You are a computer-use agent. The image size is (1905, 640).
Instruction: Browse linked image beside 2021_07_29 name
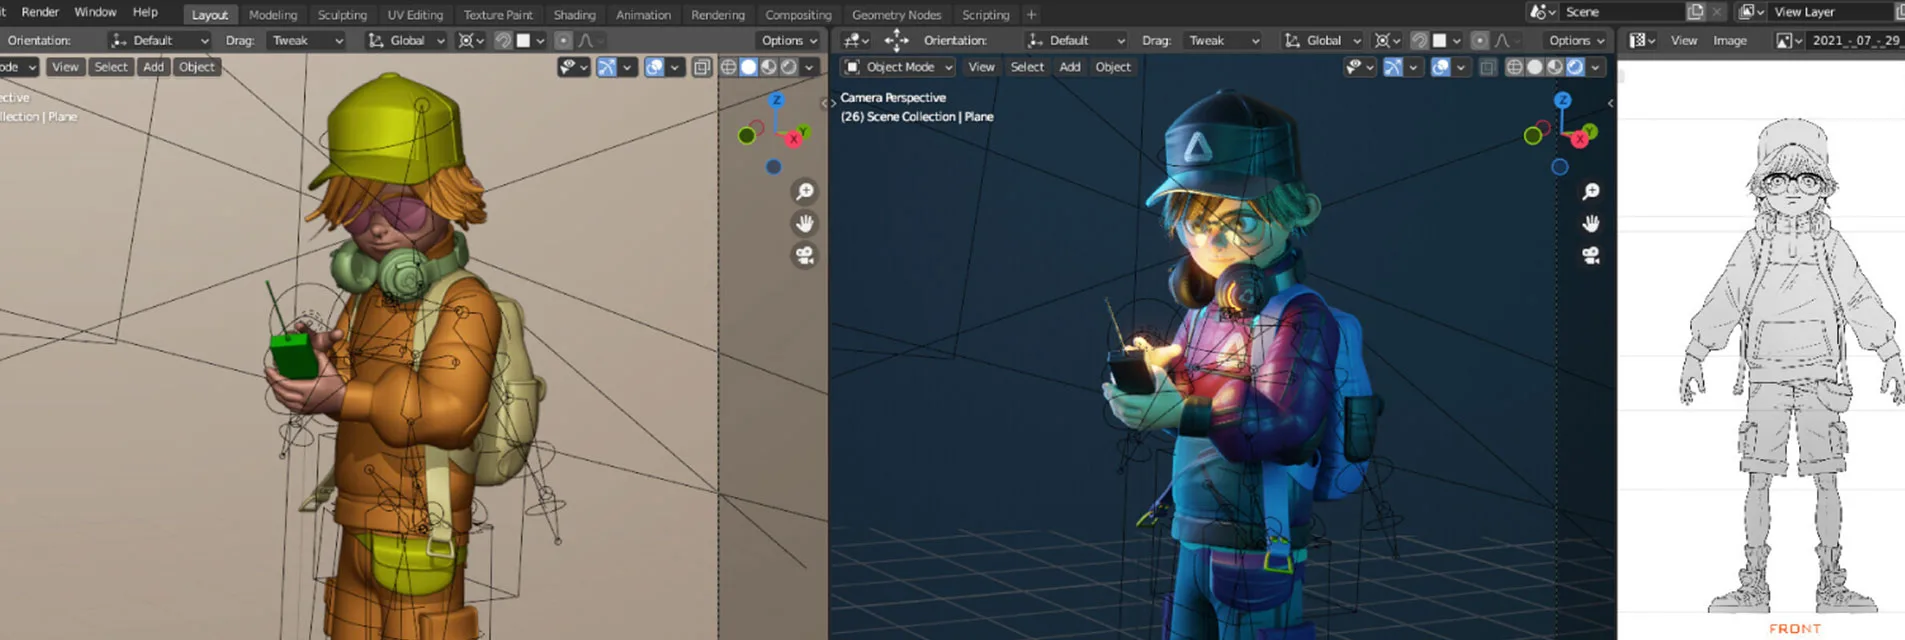1789,40
